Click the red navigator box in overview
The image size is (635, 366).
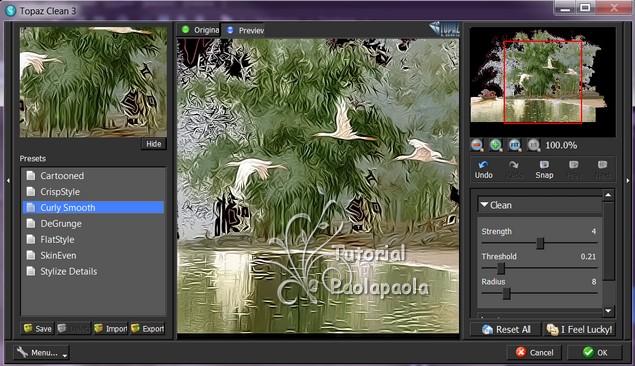[x=543, y=81]
